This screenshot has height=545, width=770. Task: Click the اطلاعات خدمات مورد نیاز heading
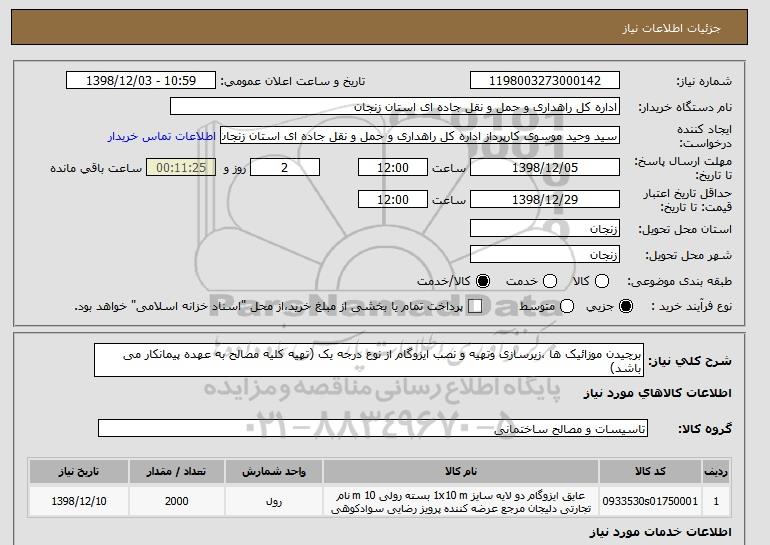(660, 532)
